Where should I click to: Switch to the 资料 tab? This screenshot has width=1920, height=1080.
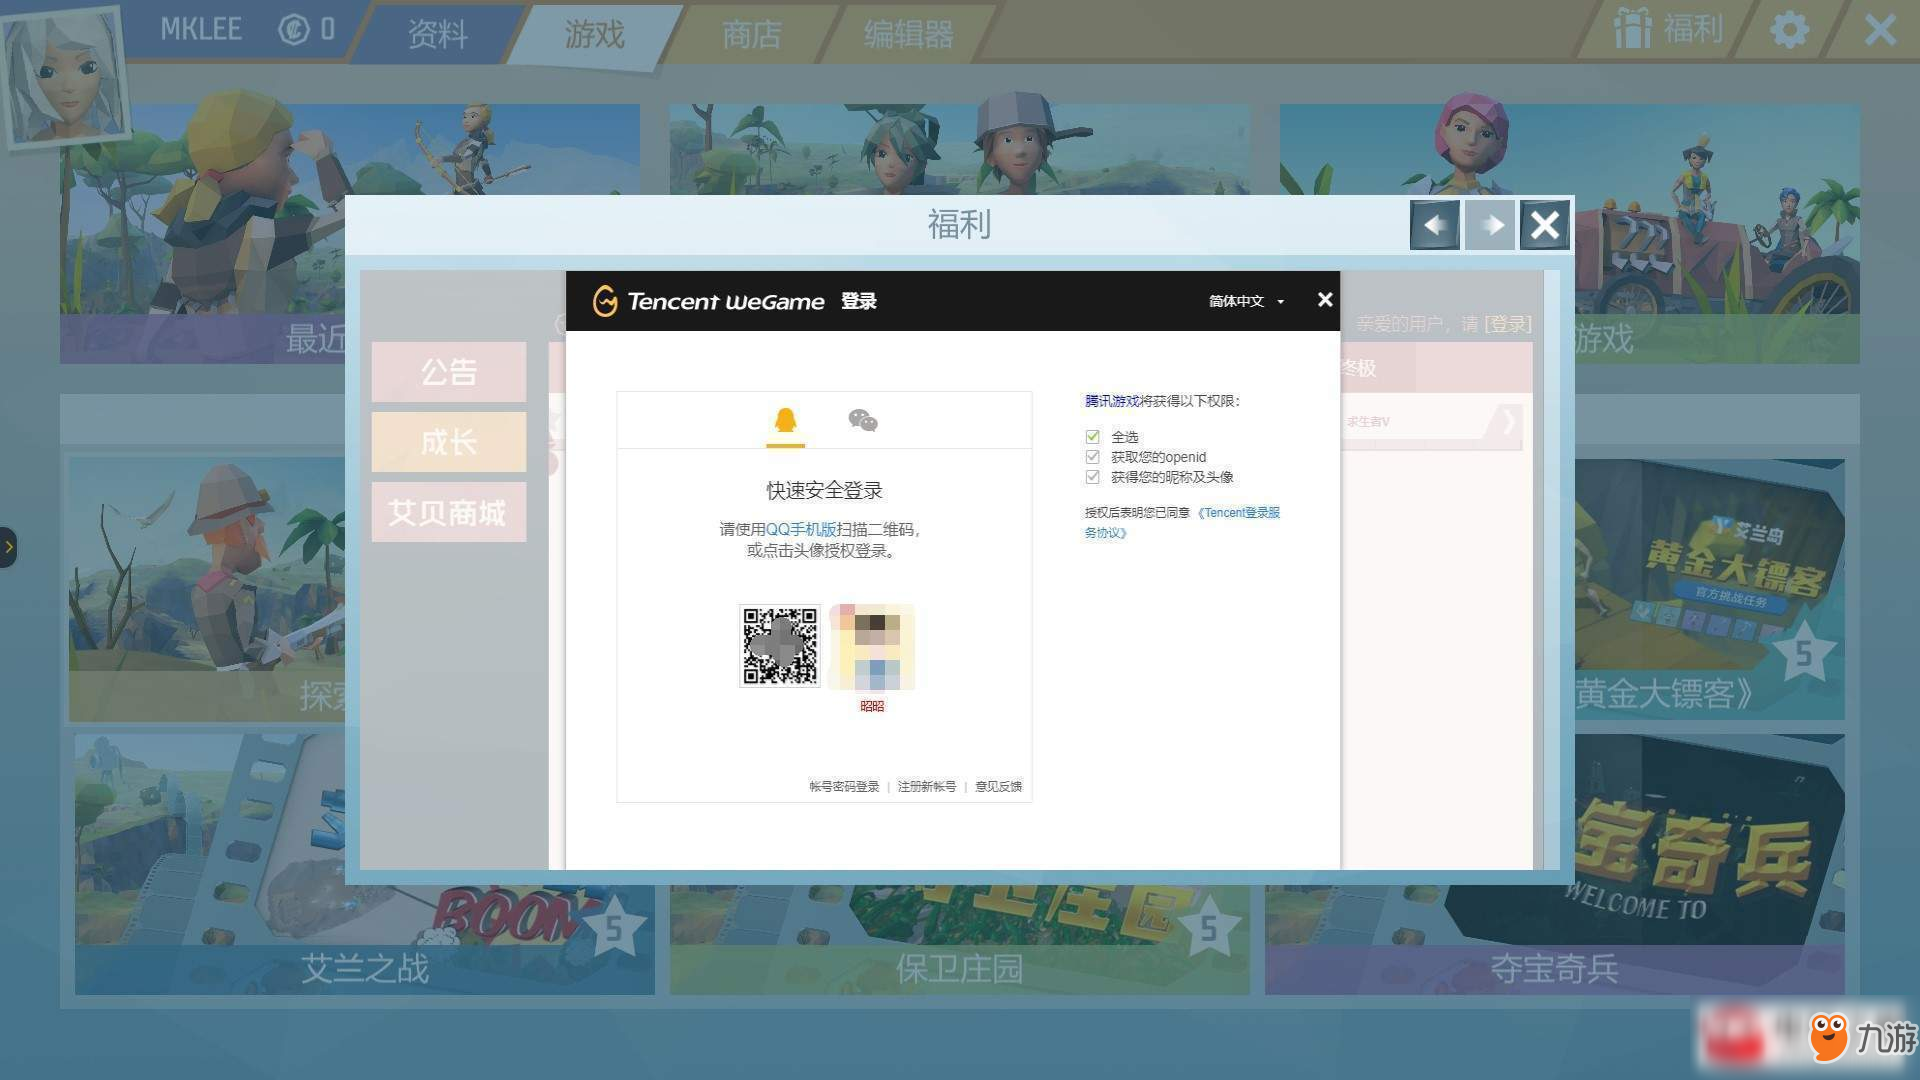(x=437, y=34)
